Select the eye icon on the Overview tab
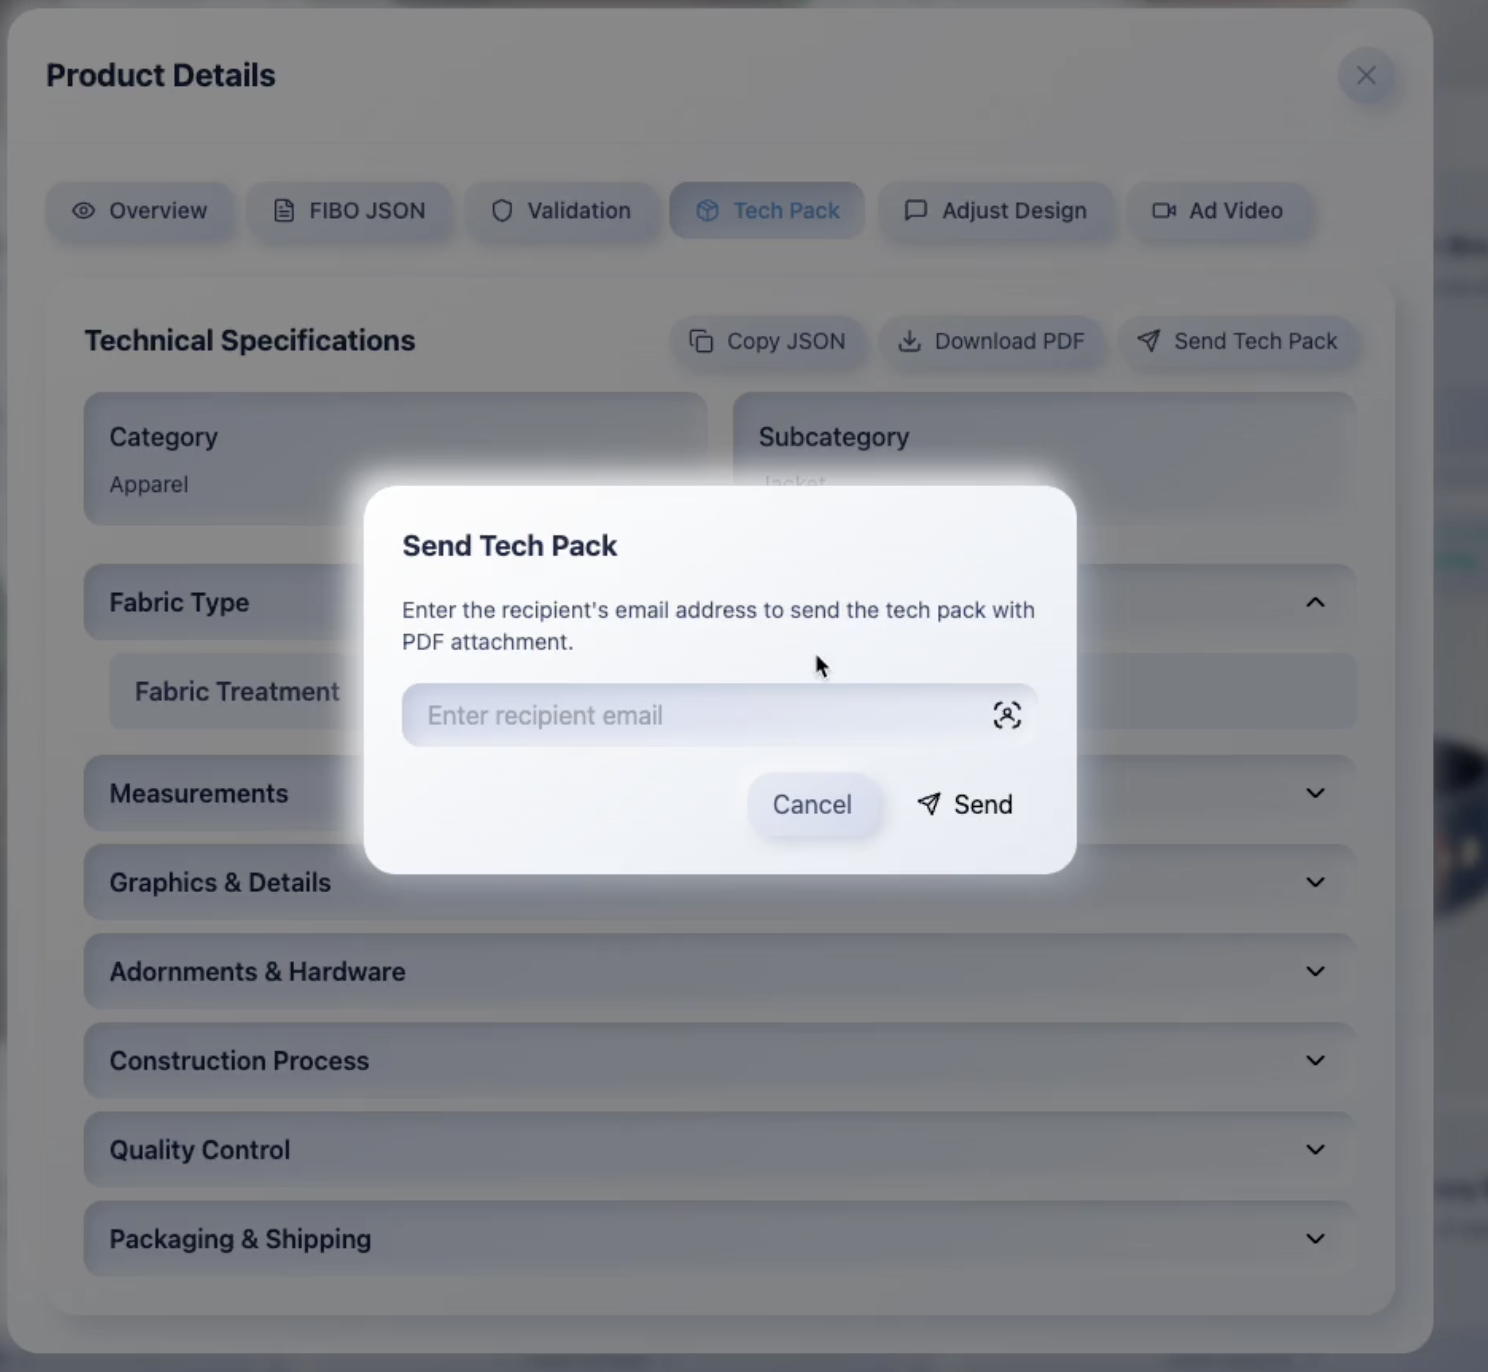This screenshot has height=1372, width=1488. pos(83,211)
